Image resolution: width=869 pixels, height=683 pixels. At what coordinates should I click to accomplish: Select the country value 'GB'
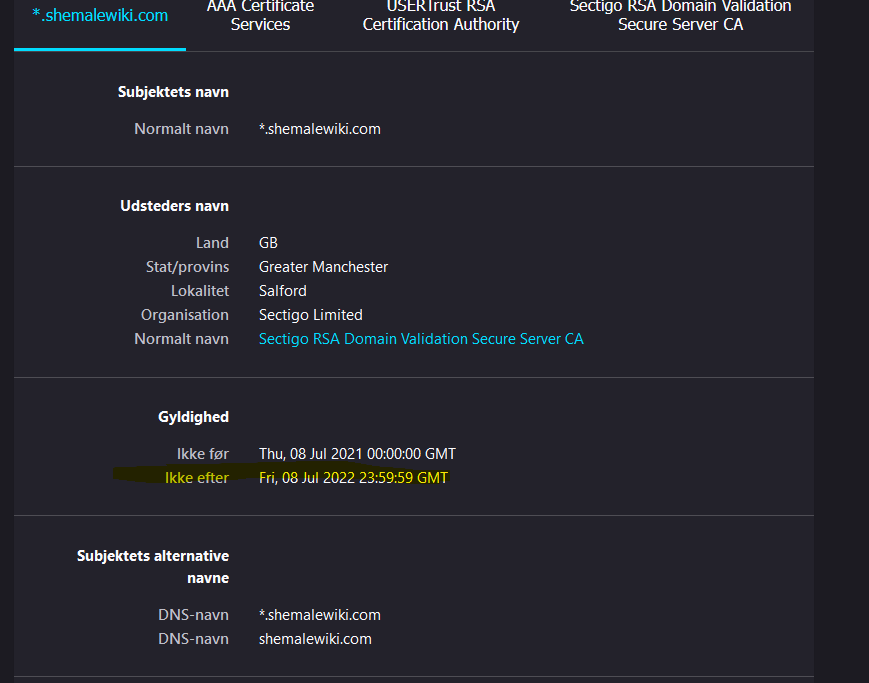point(268,243)
